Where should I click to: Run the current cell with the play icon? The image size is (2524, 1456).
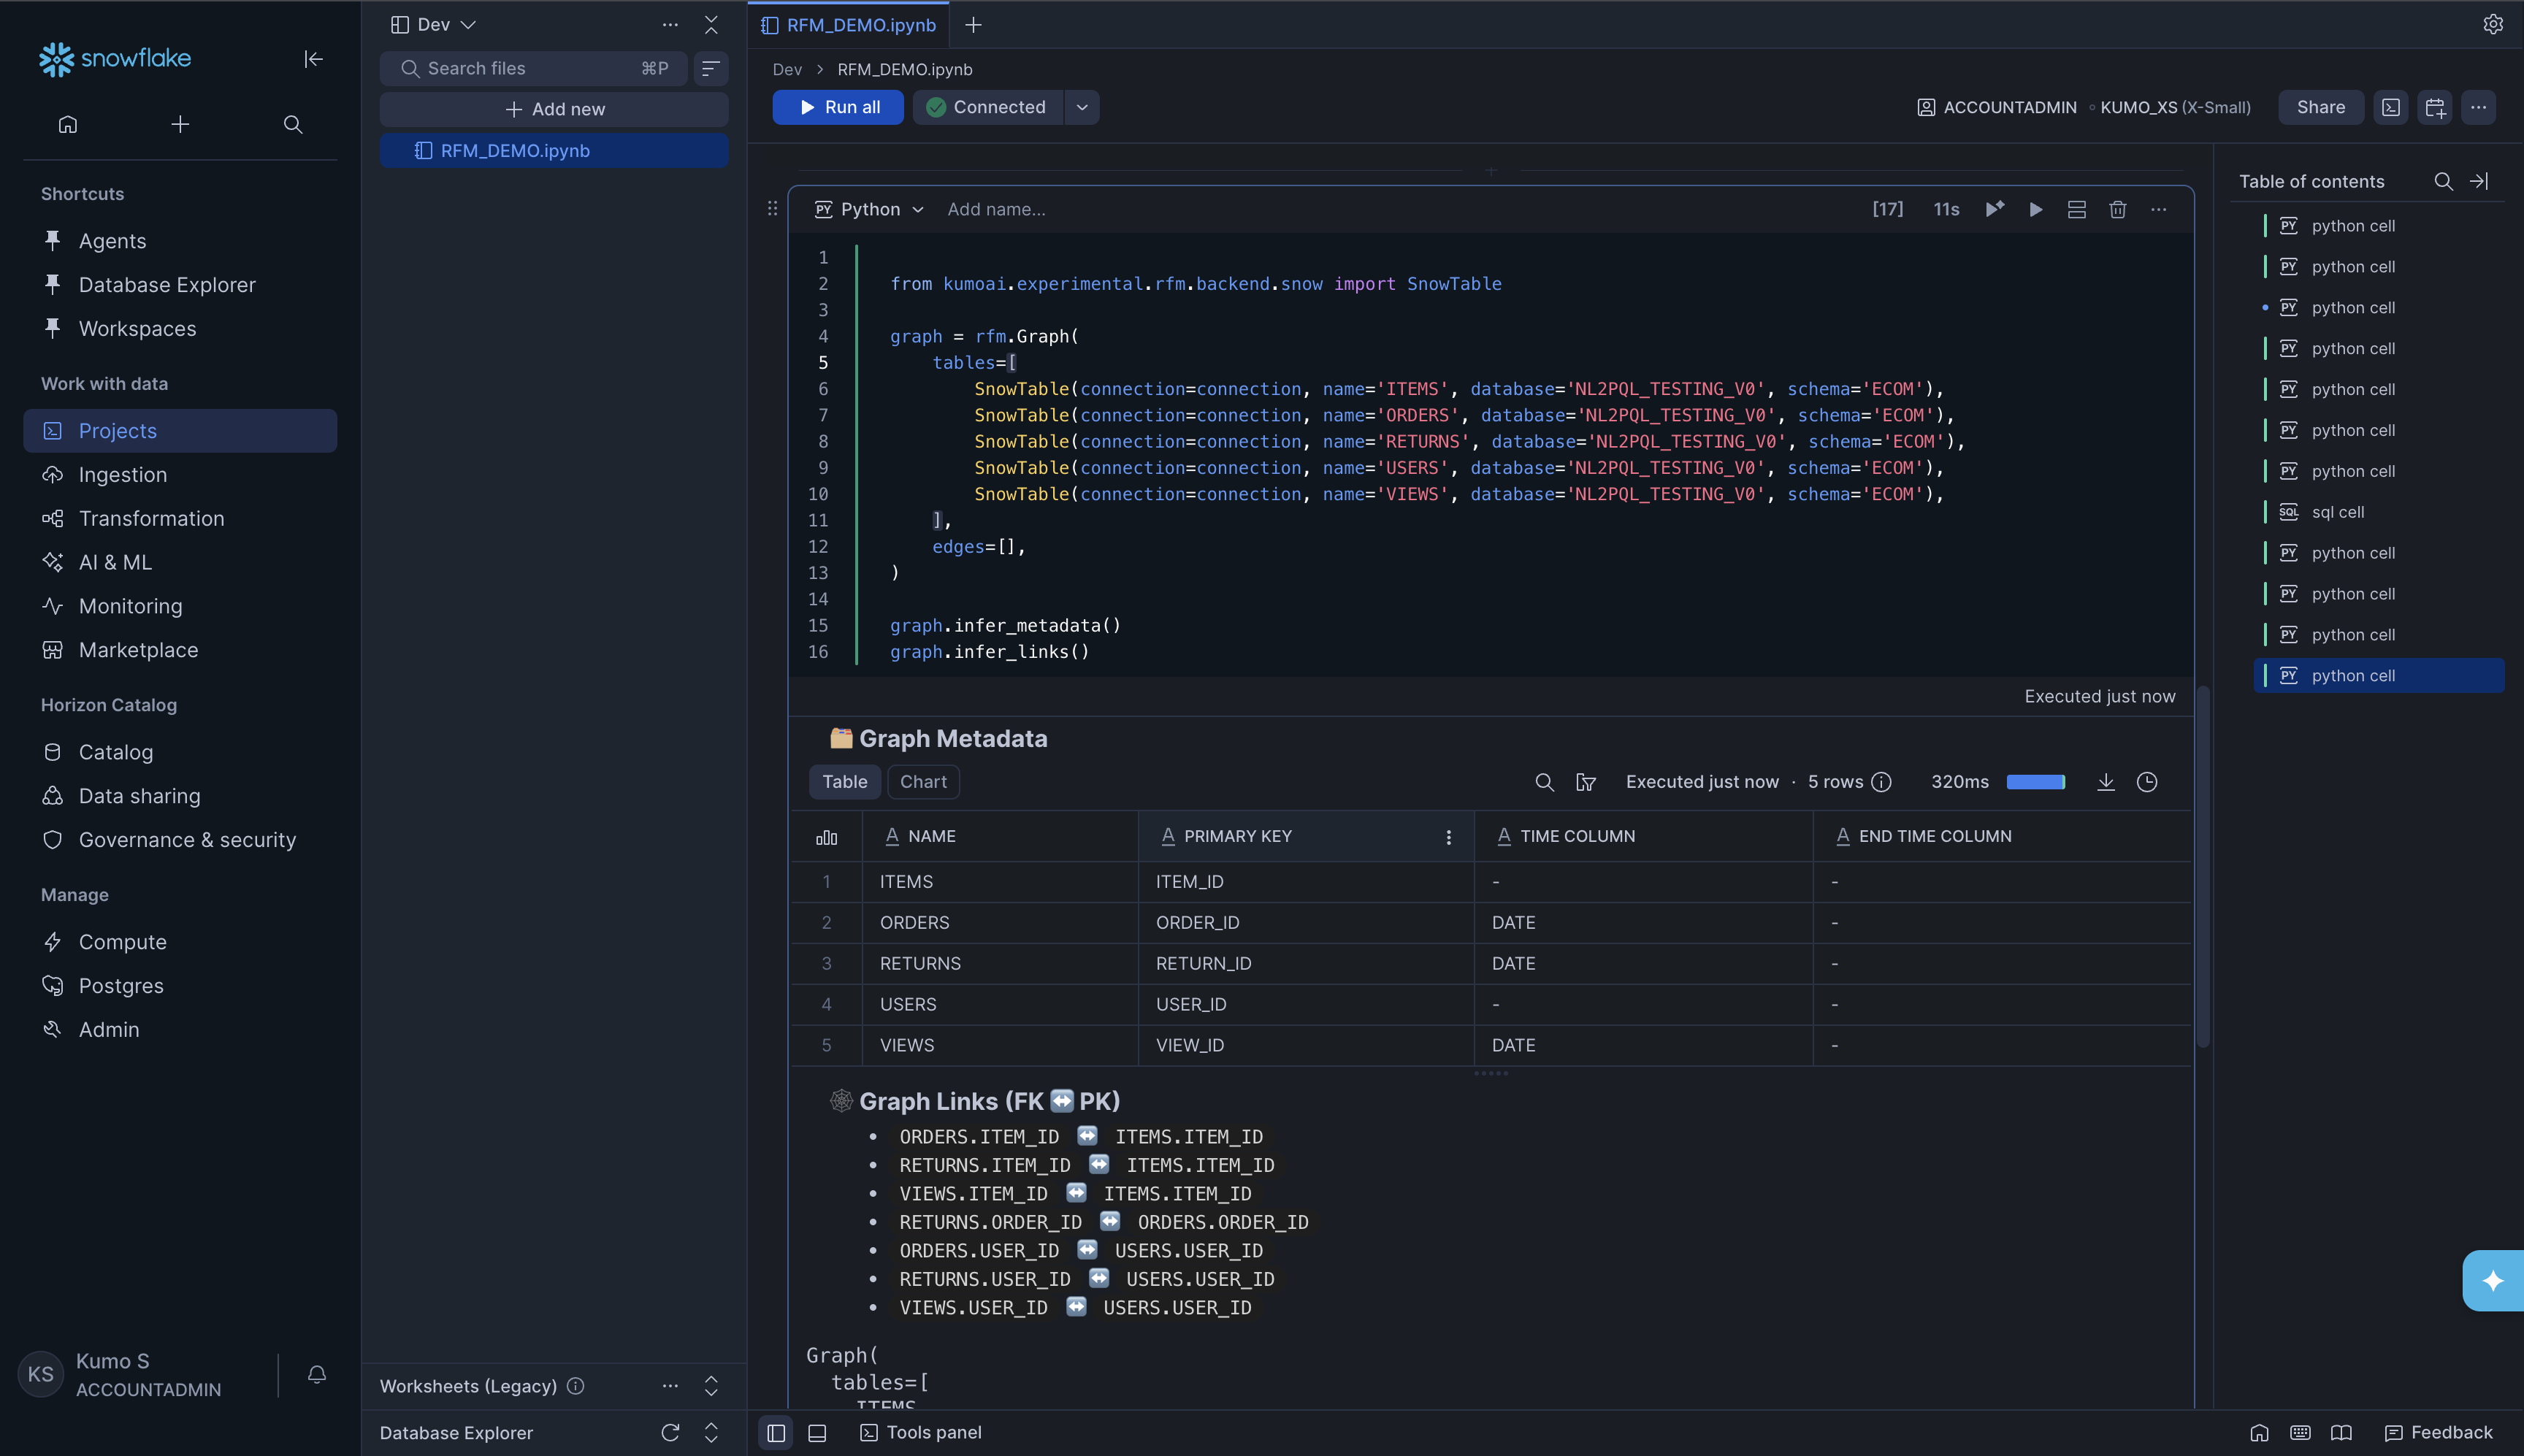tap(2035, 209)
